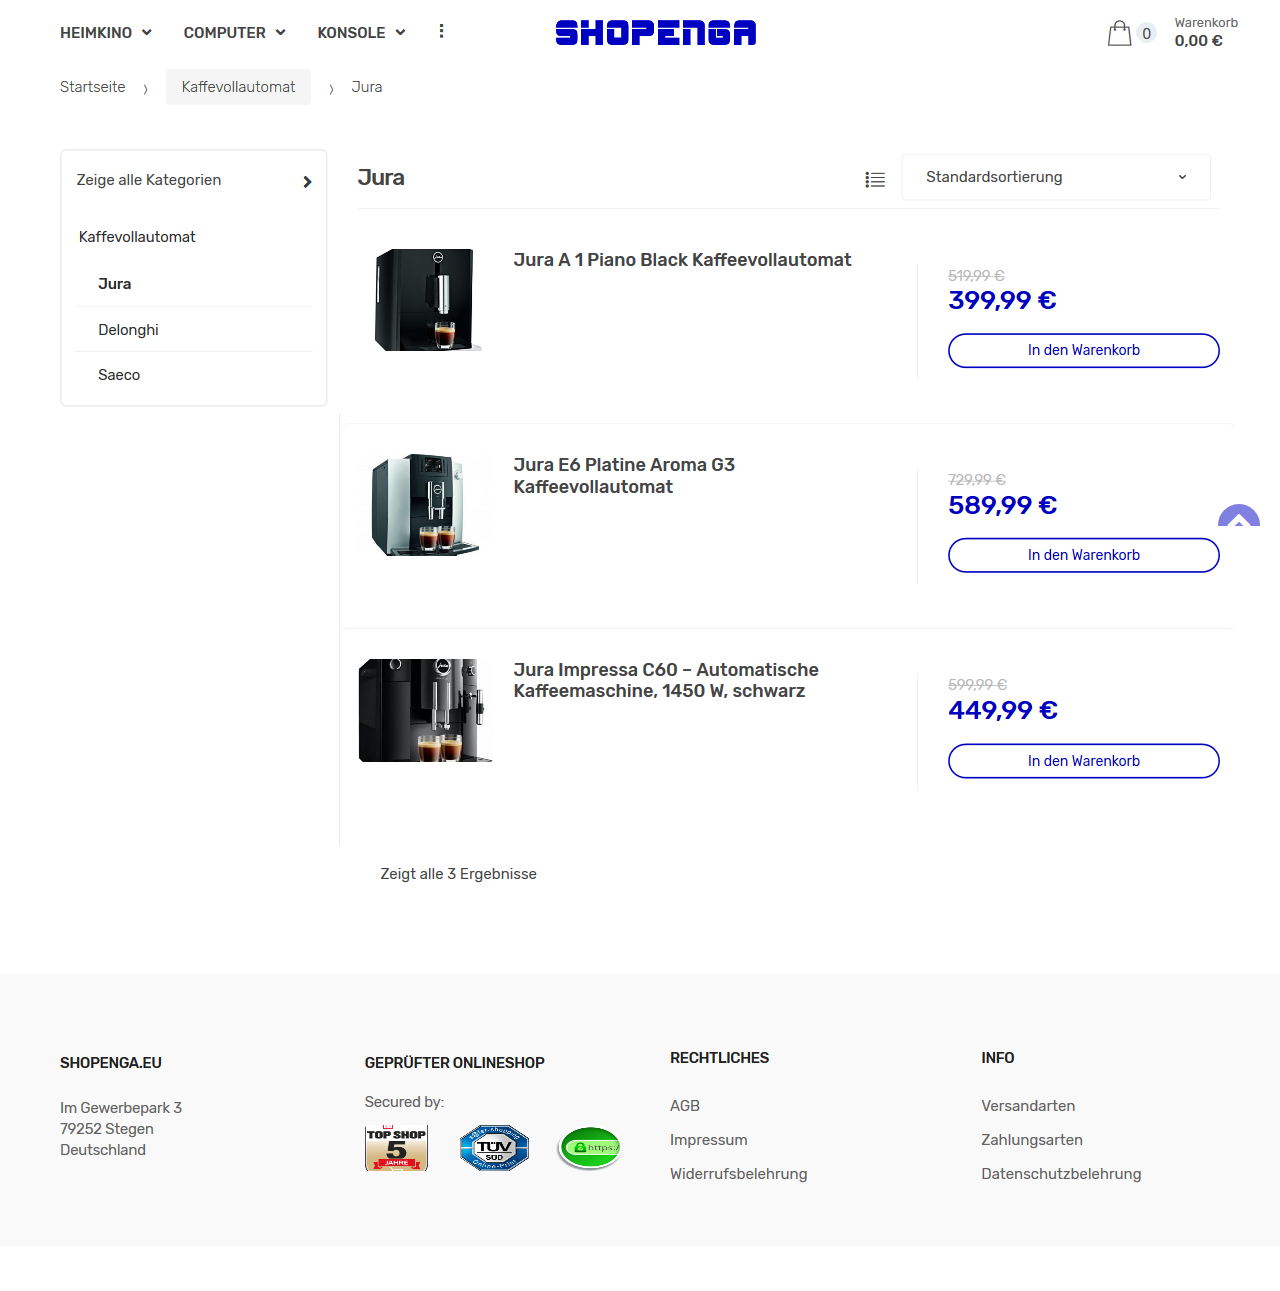Add Jura Impressa C60 to Warenkorb
1280x1291 pixels.
1084,761
